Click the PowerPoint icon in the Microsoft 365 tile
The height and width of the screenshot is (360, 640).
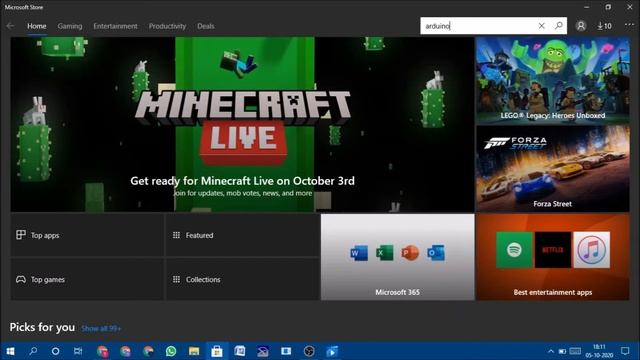pyautogui.click(x=410, y=253)
